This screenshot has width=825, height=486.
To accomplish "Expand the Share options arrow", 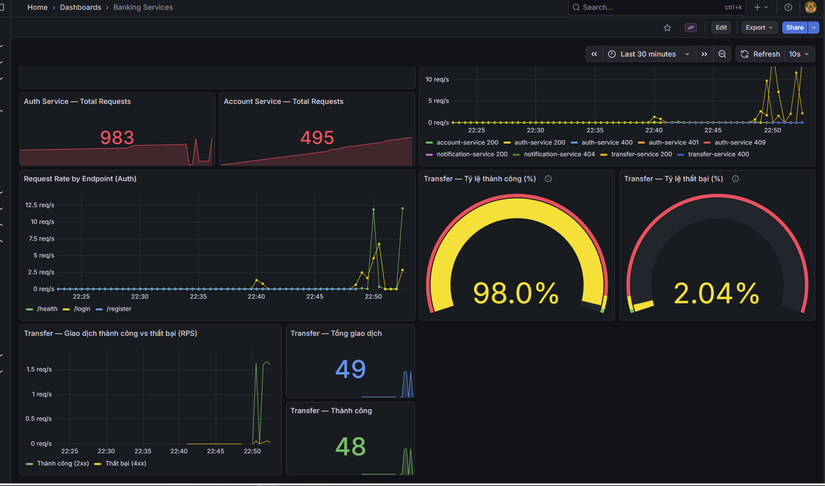I will pos(813,28).
